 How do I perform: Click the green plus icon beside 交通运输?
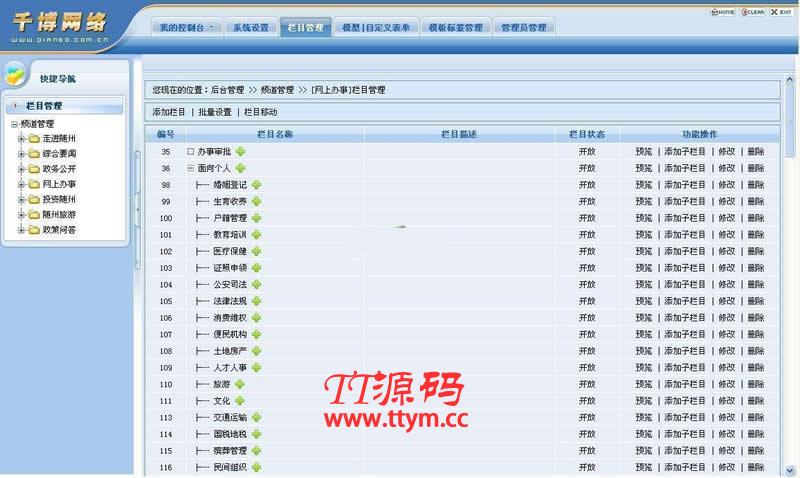coord(256,417)
